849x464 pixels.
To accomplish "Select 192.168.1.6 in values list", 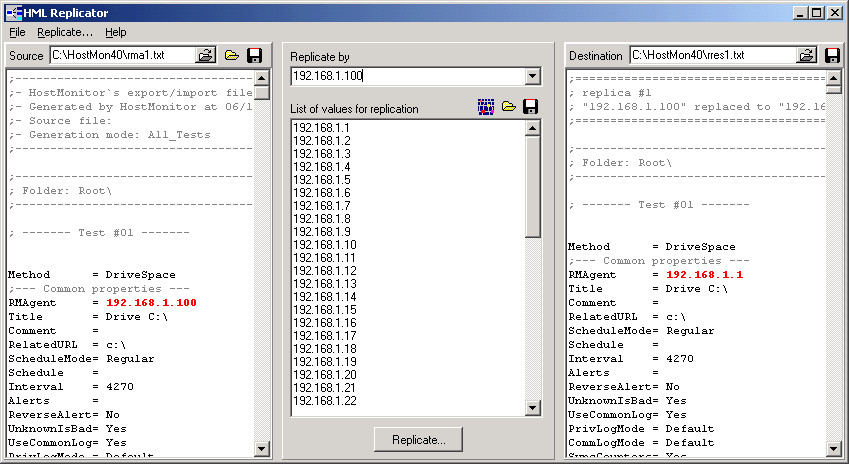I will click(x=322, y=193).
